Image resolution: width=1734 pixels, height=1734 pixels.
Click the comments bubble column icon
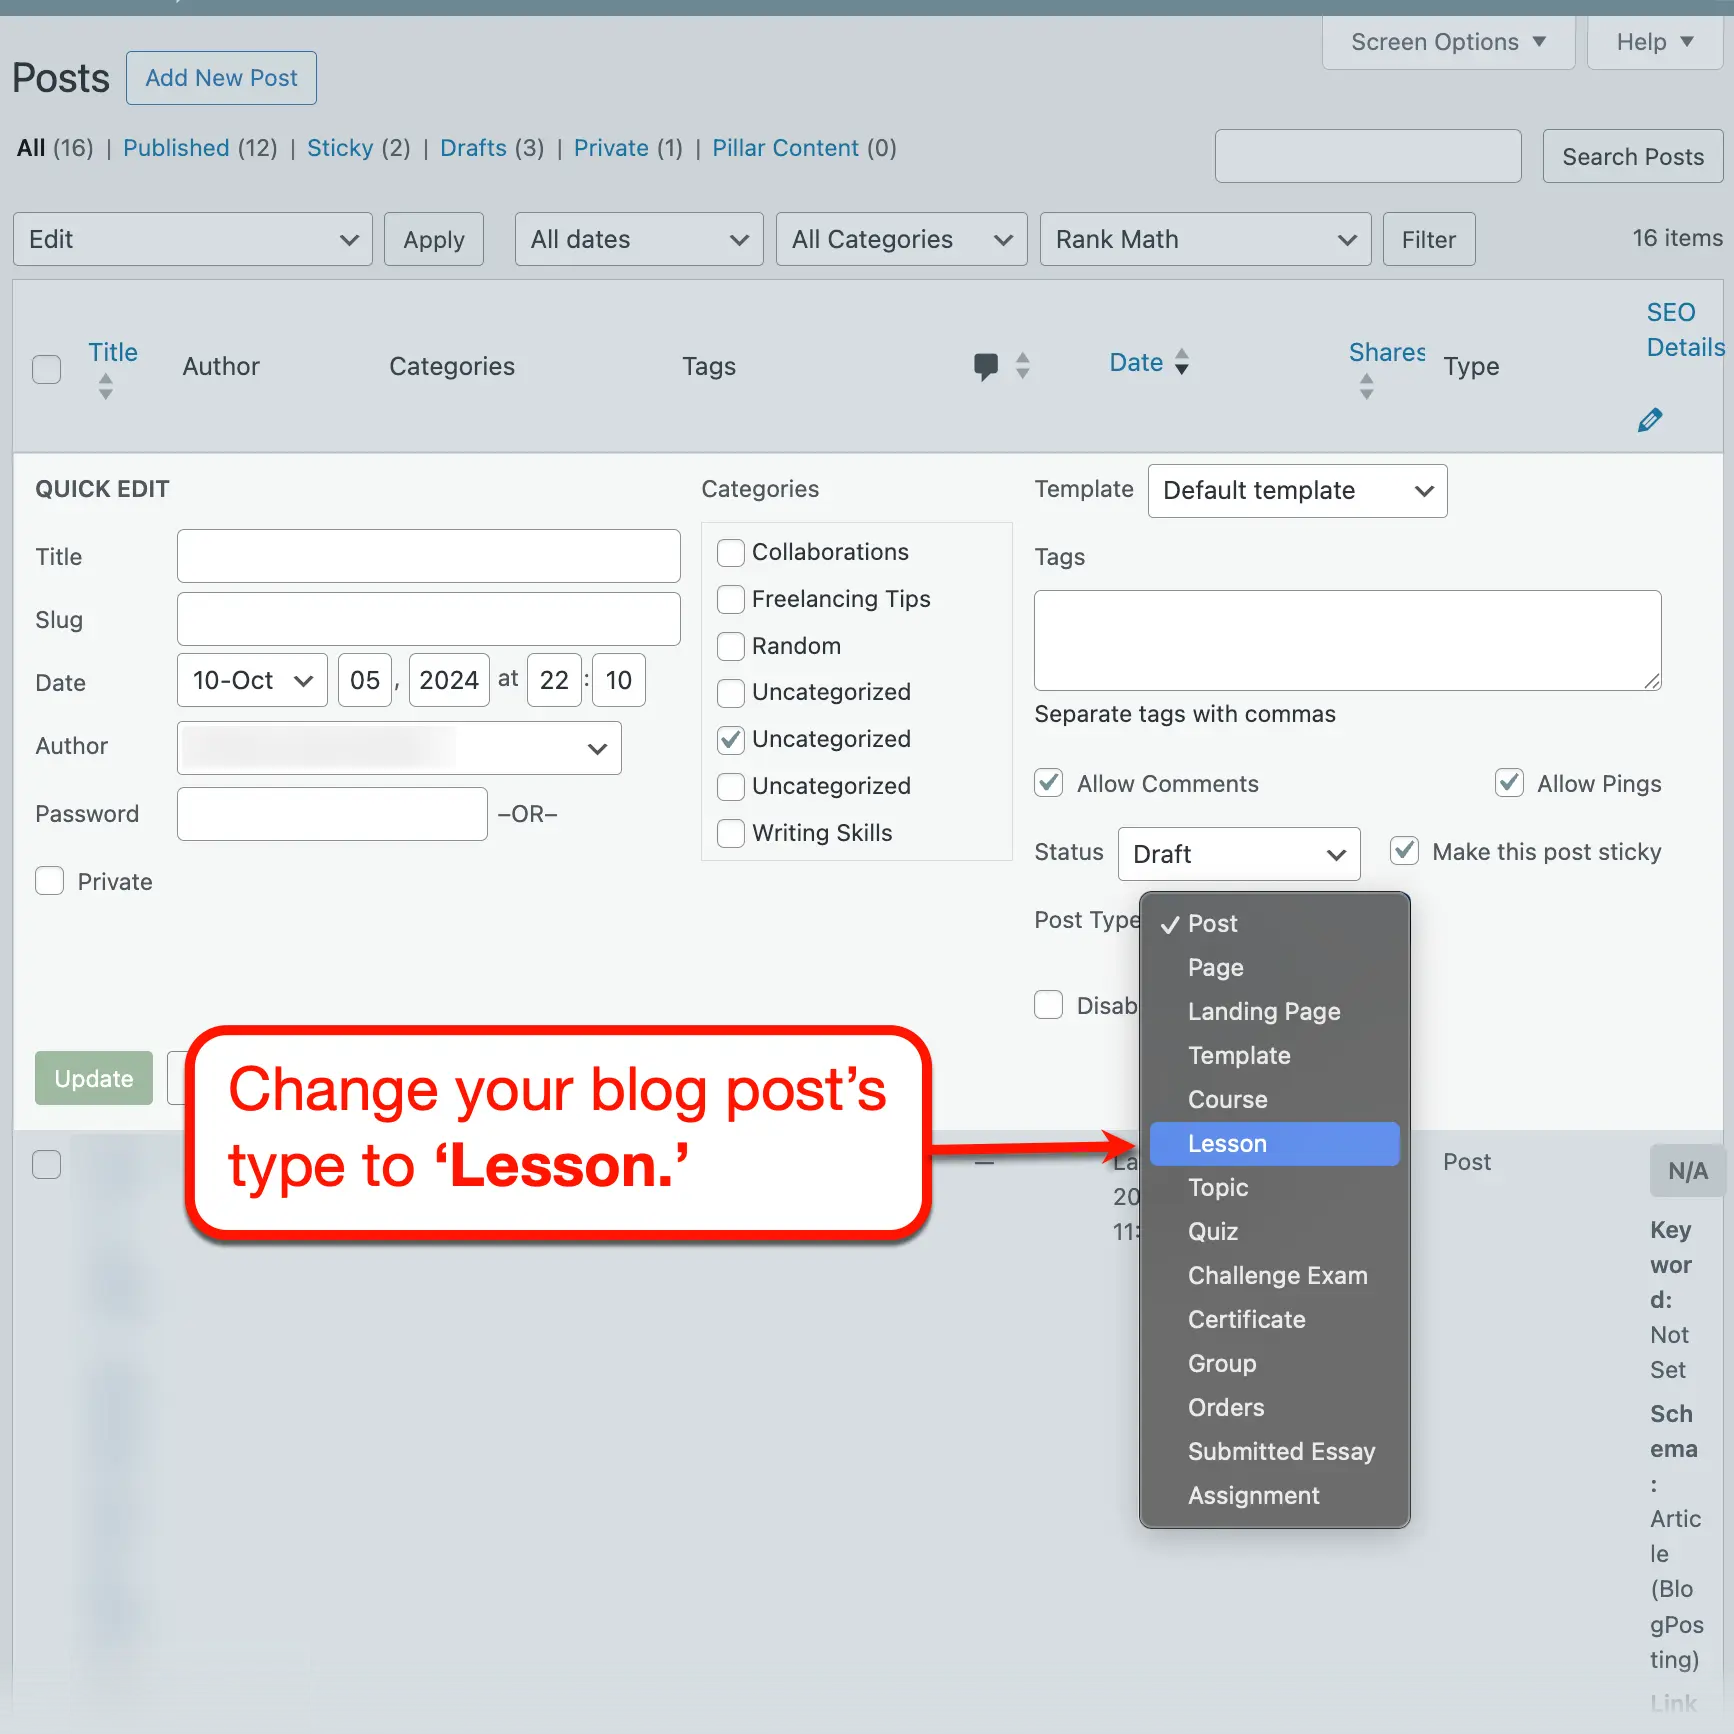986,366
